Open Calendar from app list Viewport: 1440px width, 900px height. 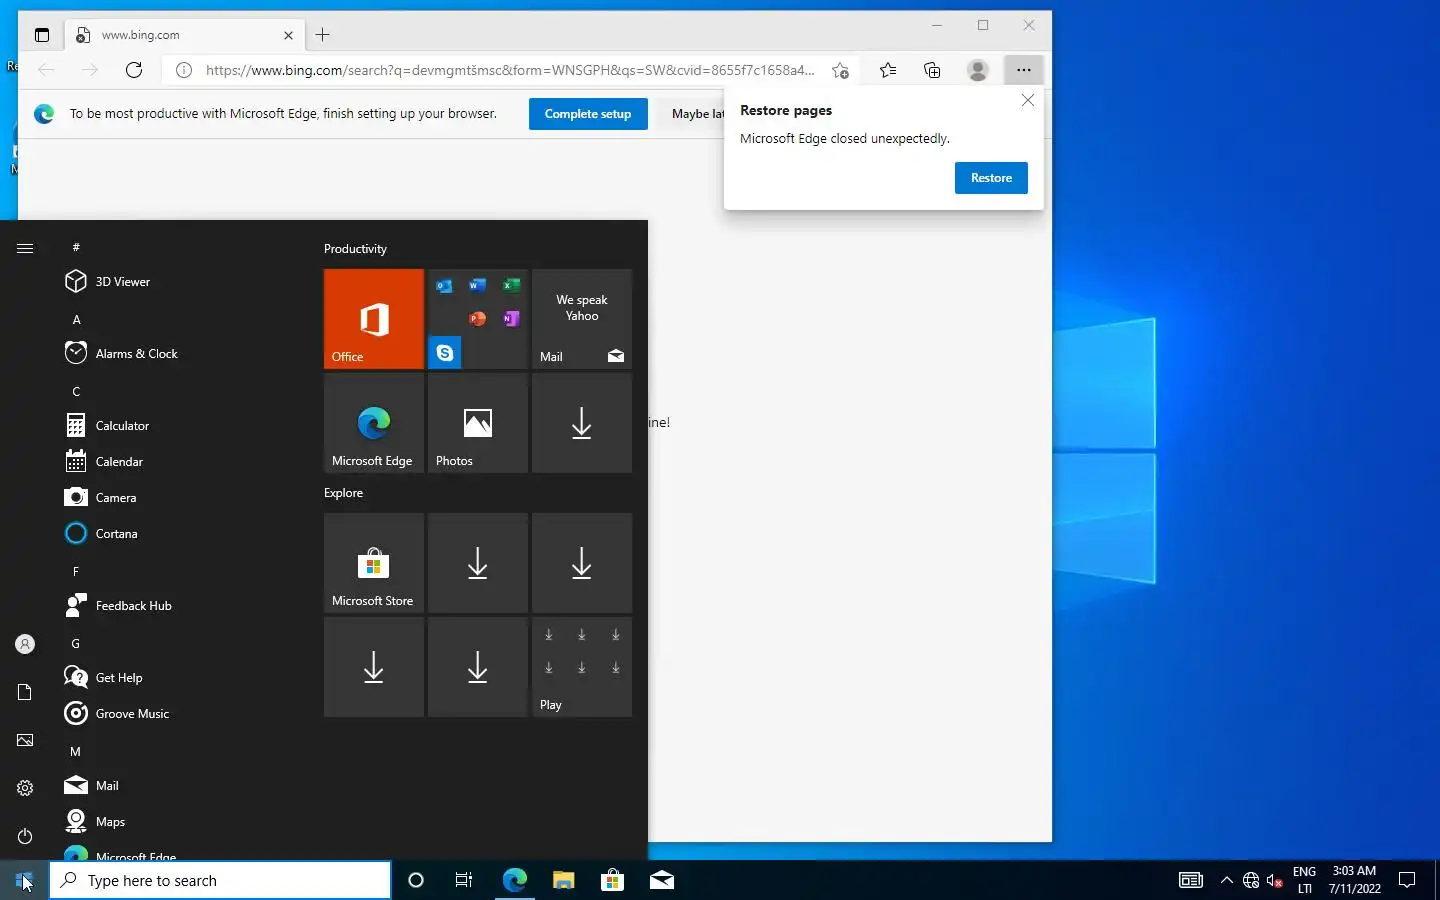coord(180,462)
